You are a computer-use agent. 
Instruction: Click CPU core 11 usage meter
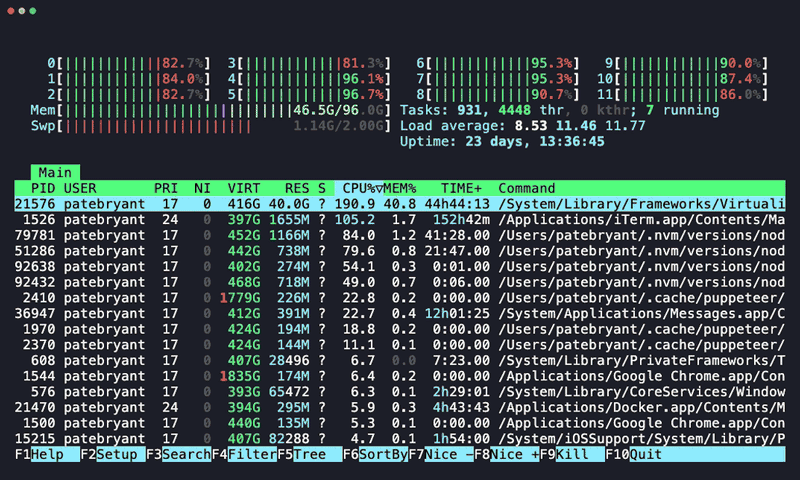pos(682,94)
